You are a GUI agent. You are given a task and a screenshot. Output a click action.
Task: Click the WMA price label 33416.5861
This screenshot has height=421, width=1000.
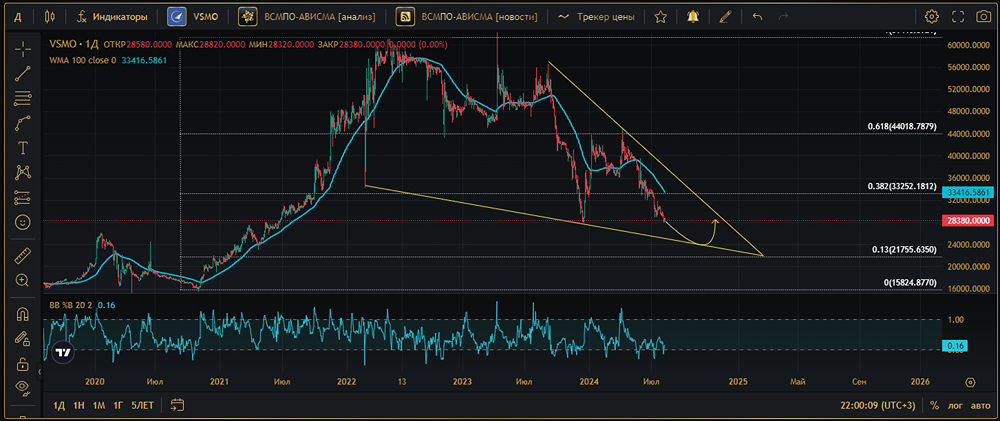tap(967, 191)
